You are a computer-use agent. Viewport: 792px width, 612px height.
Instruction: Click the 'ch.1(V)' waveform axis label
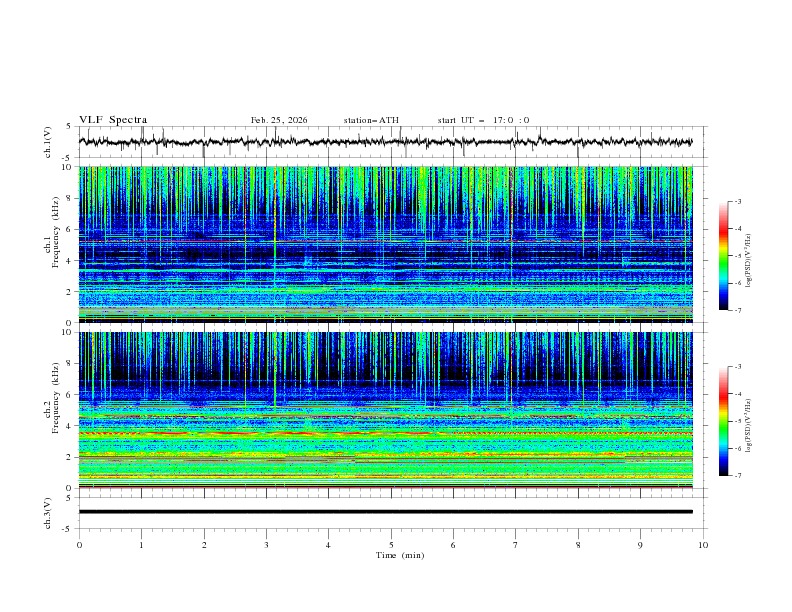(48, 142)
